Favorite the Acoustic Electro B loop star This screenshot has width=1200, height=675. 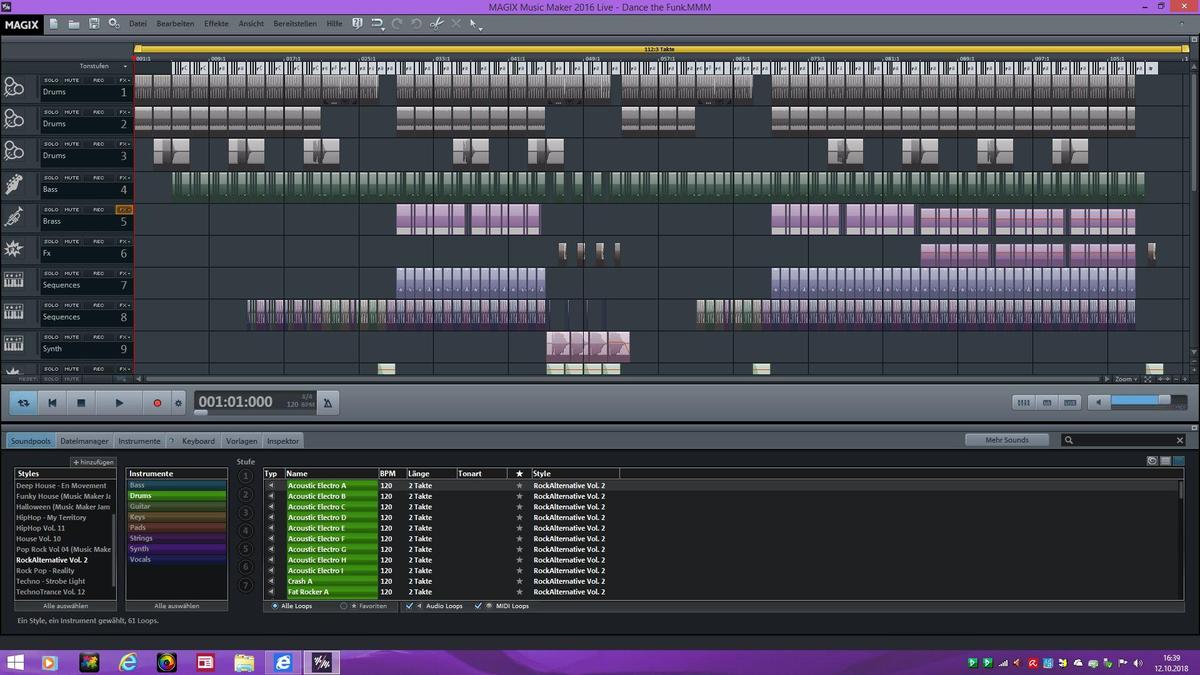[x=519, y=496]
